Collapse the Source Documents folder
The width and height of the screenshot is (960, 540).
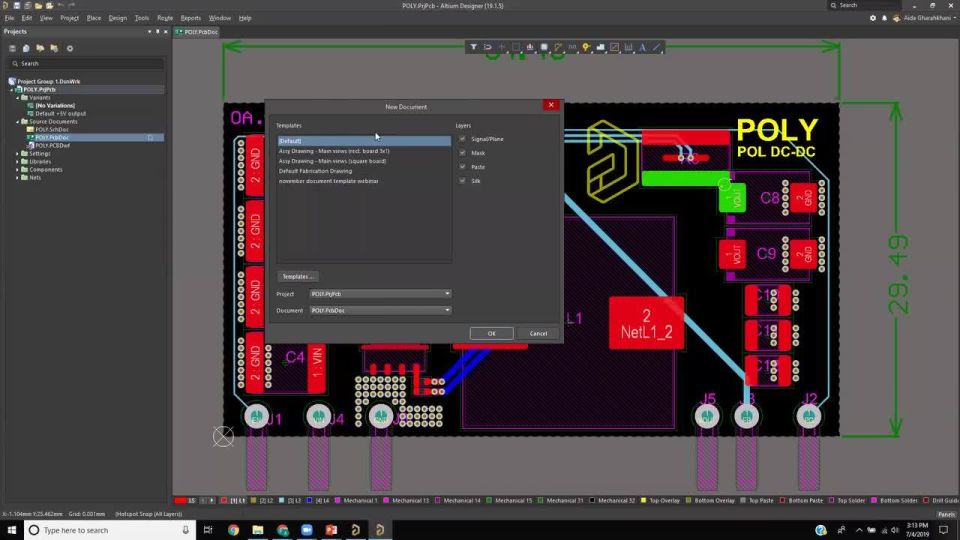tap(17, 121)
